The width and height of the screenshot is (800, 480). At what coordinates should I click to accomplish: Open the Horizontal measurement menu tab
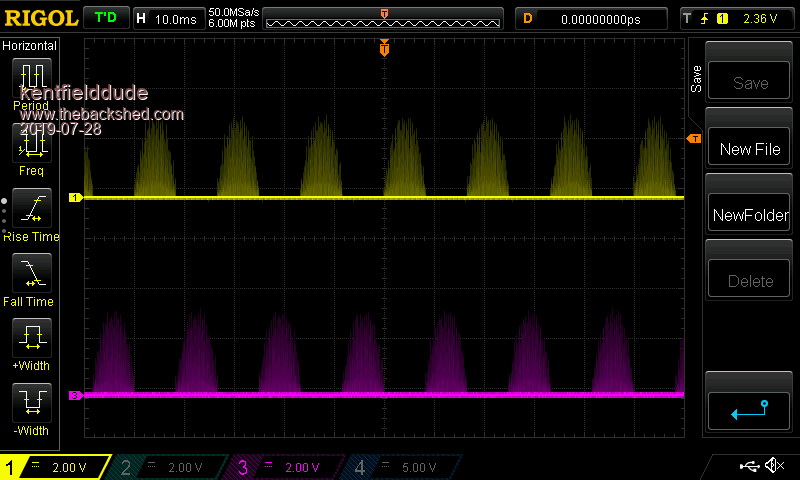(x=29, y=46)
